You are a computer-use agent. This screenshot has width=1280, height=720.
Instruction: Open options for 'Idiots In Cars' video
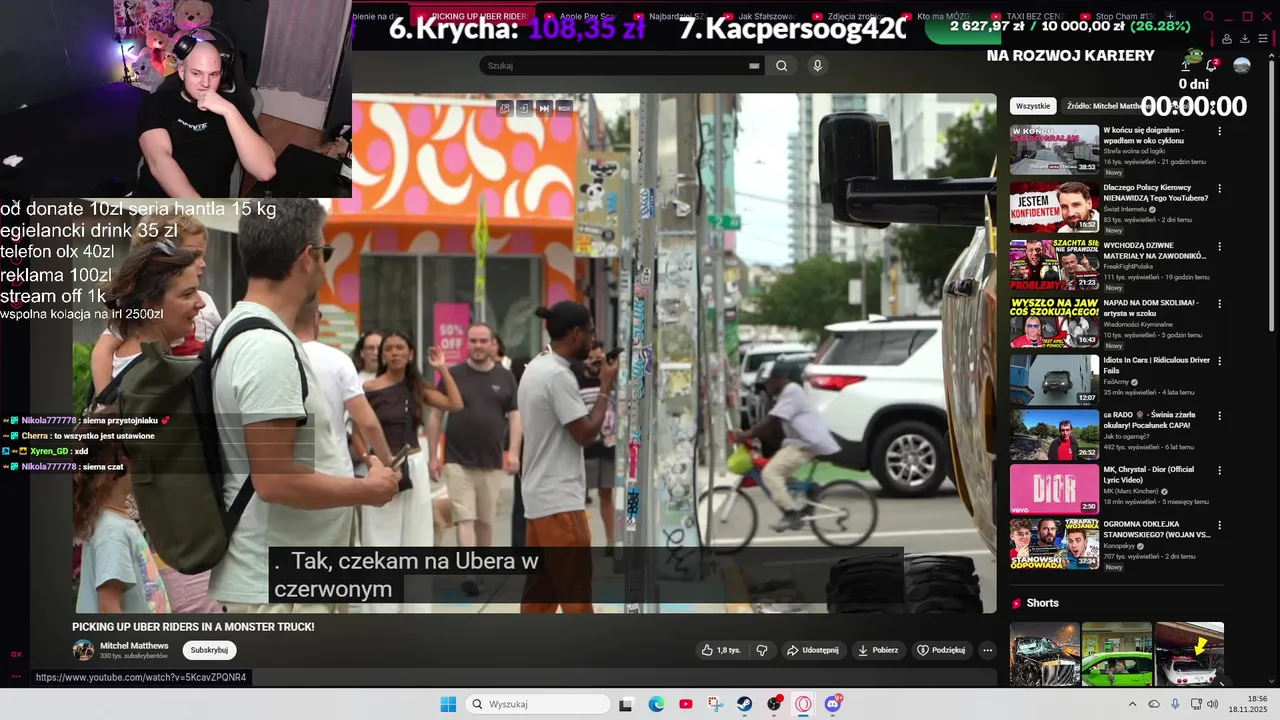1219,361
